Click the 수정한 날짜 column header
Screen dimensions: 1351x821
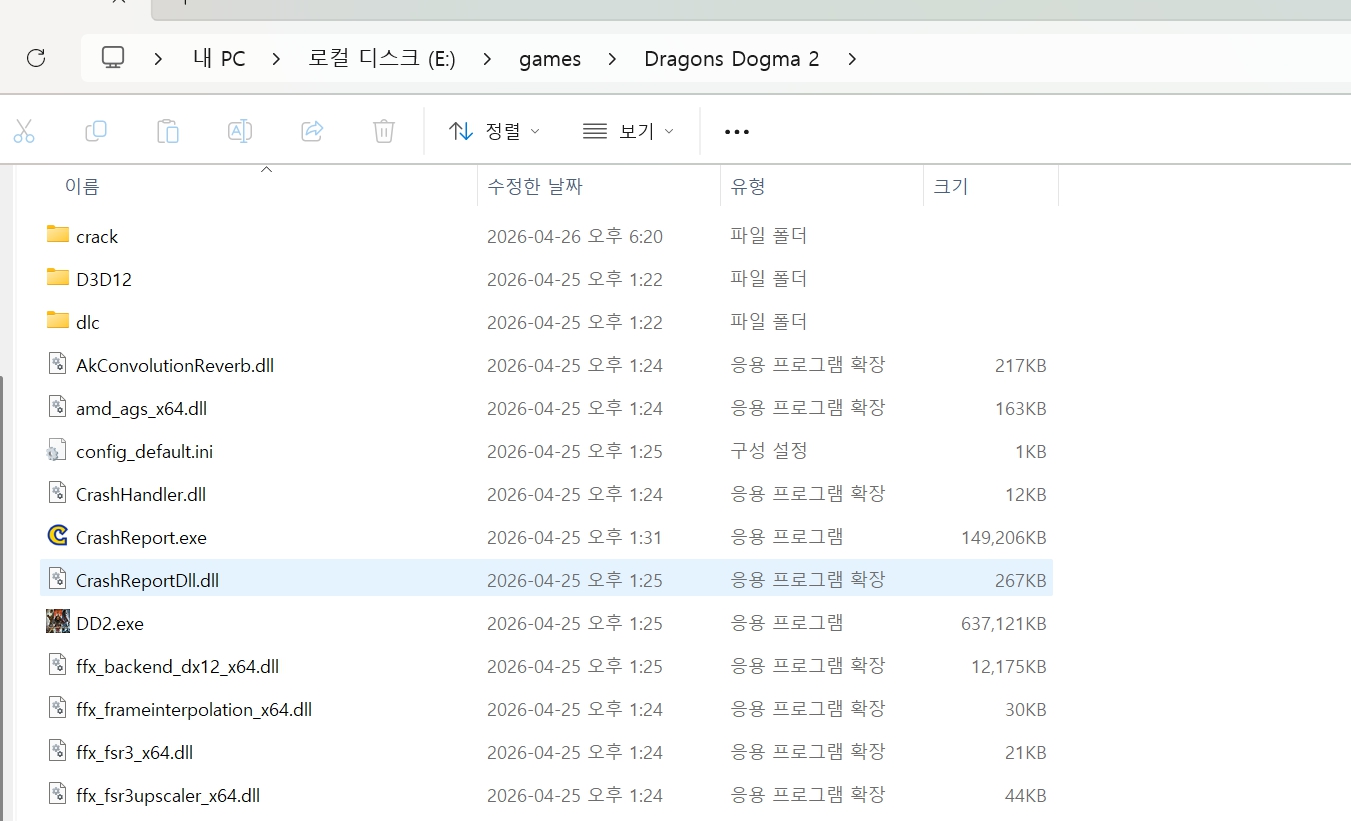tap(535, 186)
